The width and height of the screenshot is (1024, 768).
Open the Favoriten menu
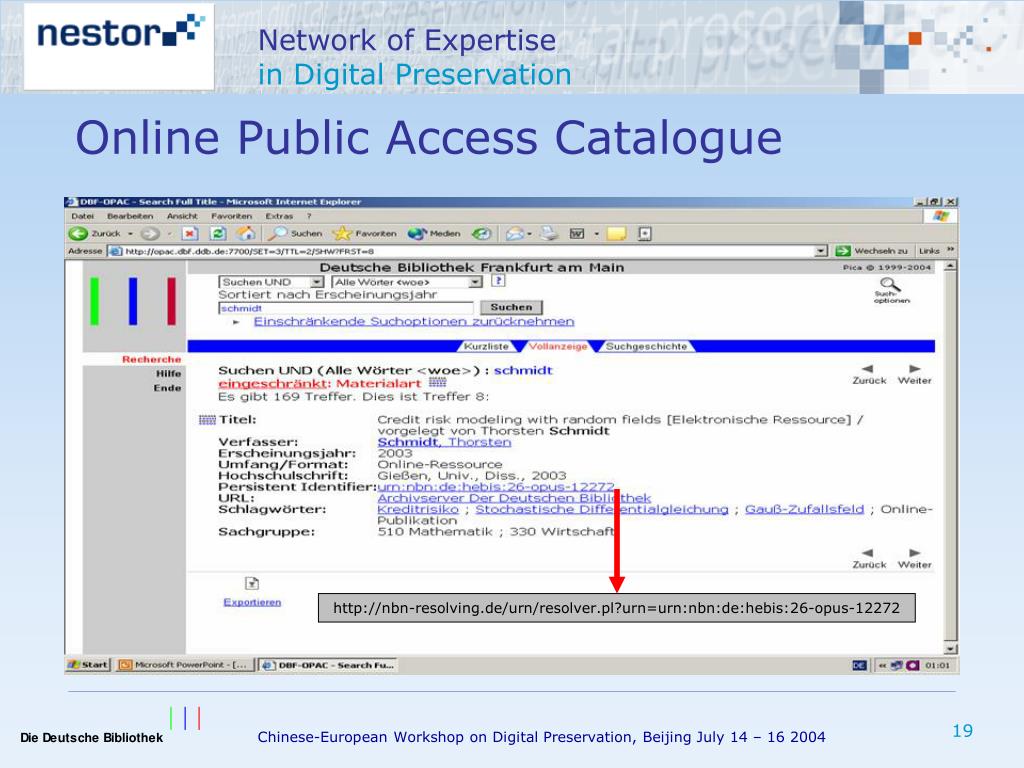(x=231, y=216)
